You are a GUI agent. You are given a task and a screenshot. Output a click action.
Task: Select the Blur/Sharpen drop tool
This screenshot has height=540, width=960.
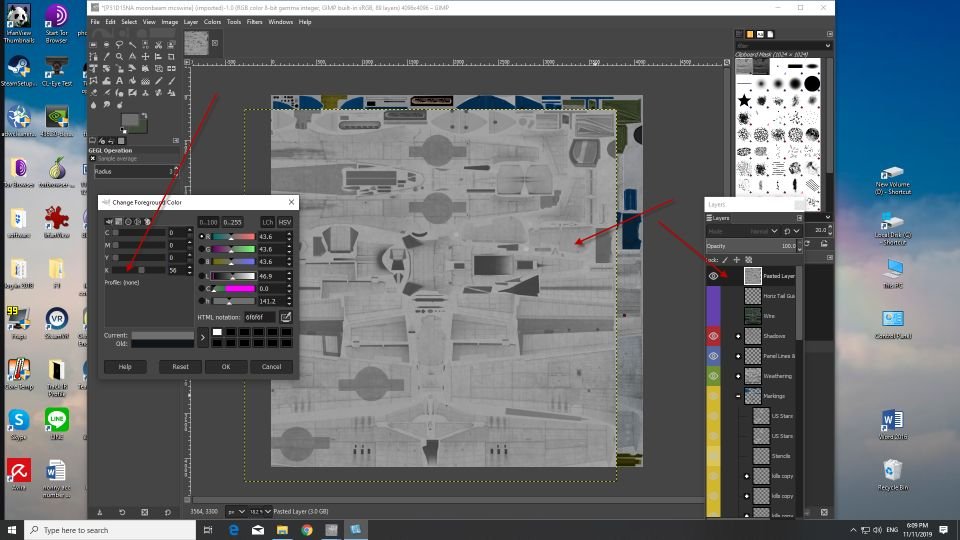tap(93, 105)
